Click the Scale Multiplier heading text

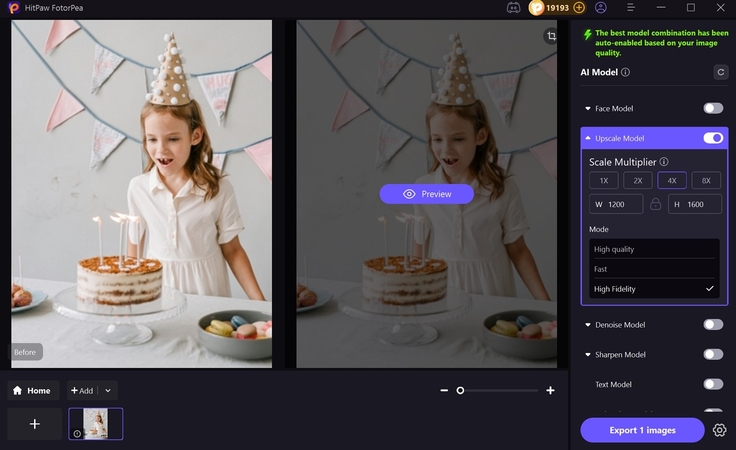pos(622,162)
